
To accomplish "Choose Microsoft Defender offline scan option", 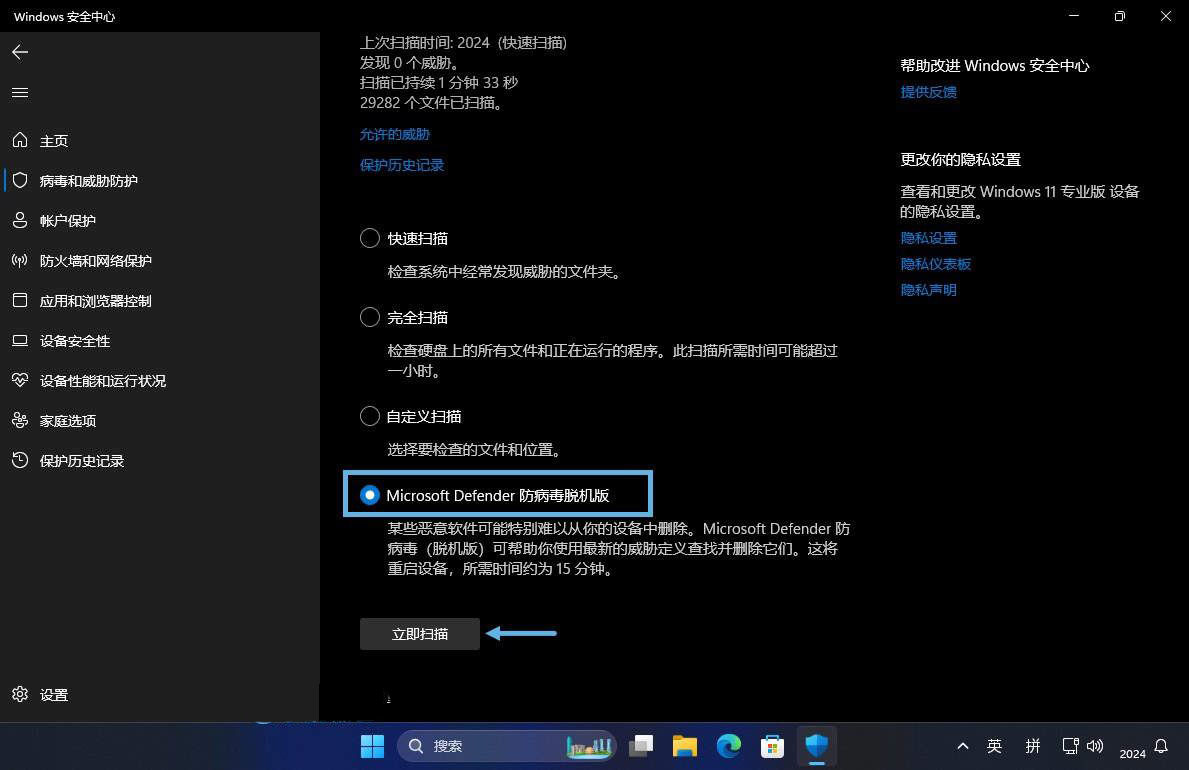I will click(x=370, y=495).
